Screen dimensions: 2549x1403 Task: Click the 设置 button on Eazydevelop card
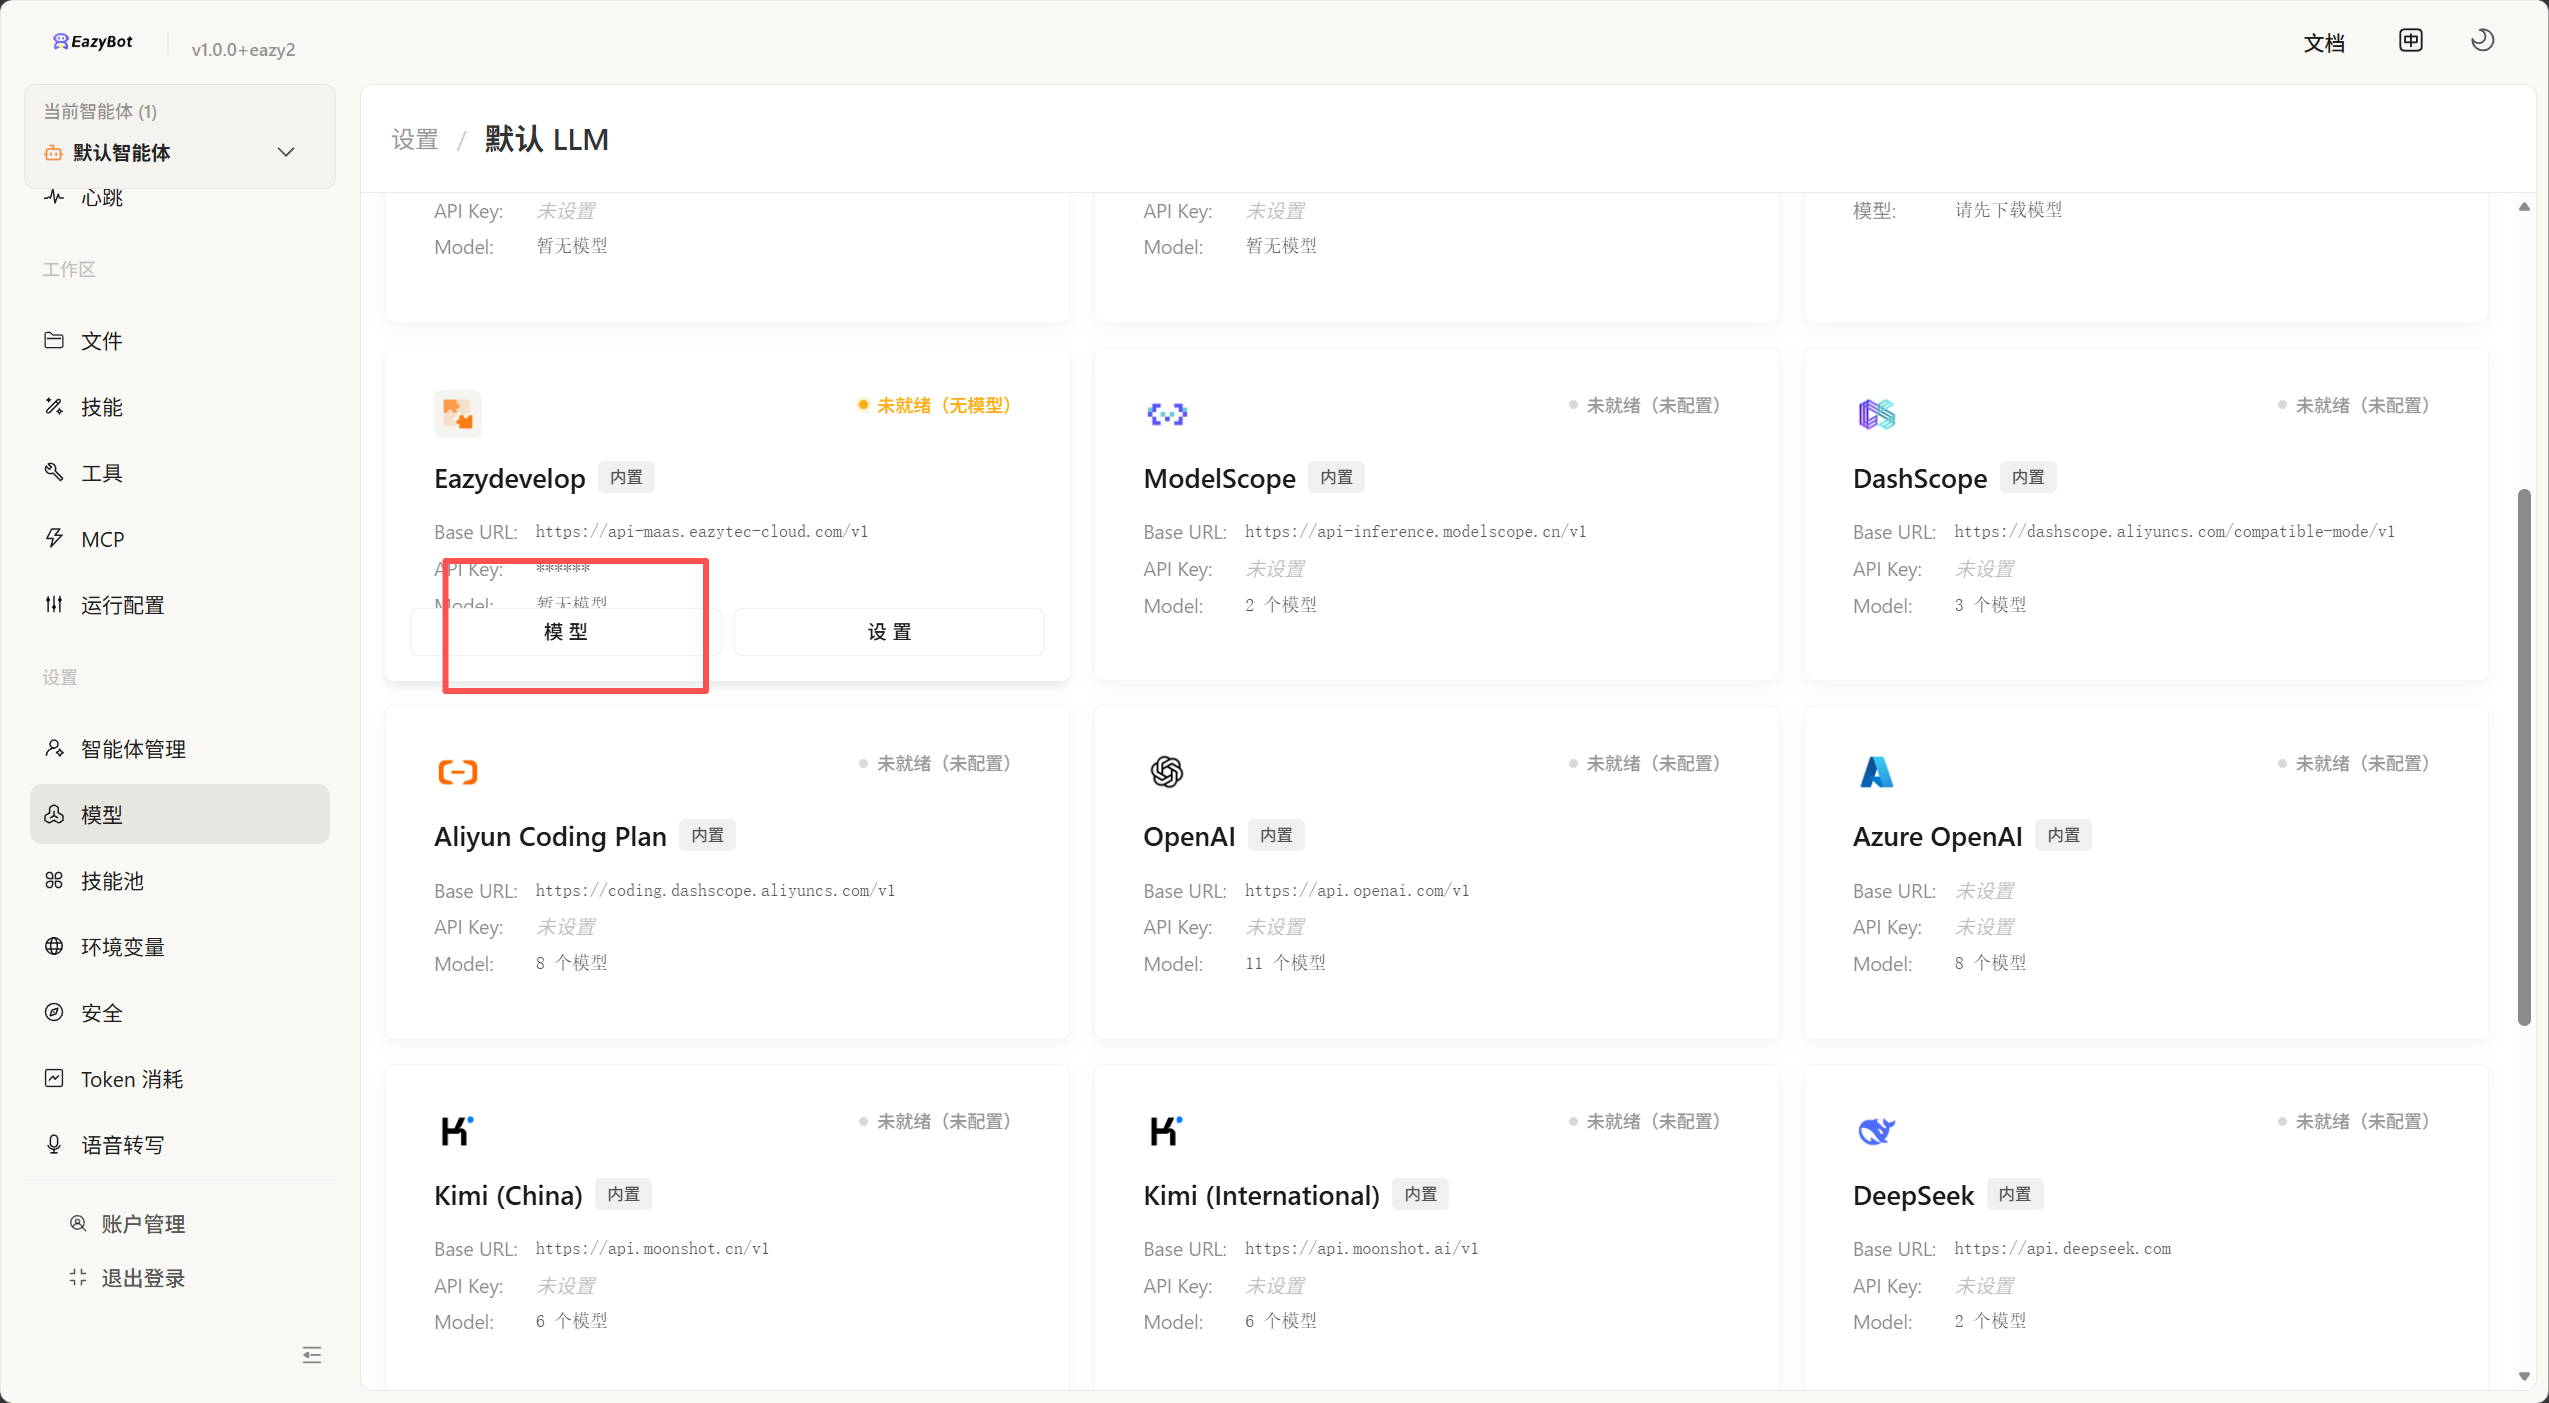pyautogui.click(x=889, y=632)
